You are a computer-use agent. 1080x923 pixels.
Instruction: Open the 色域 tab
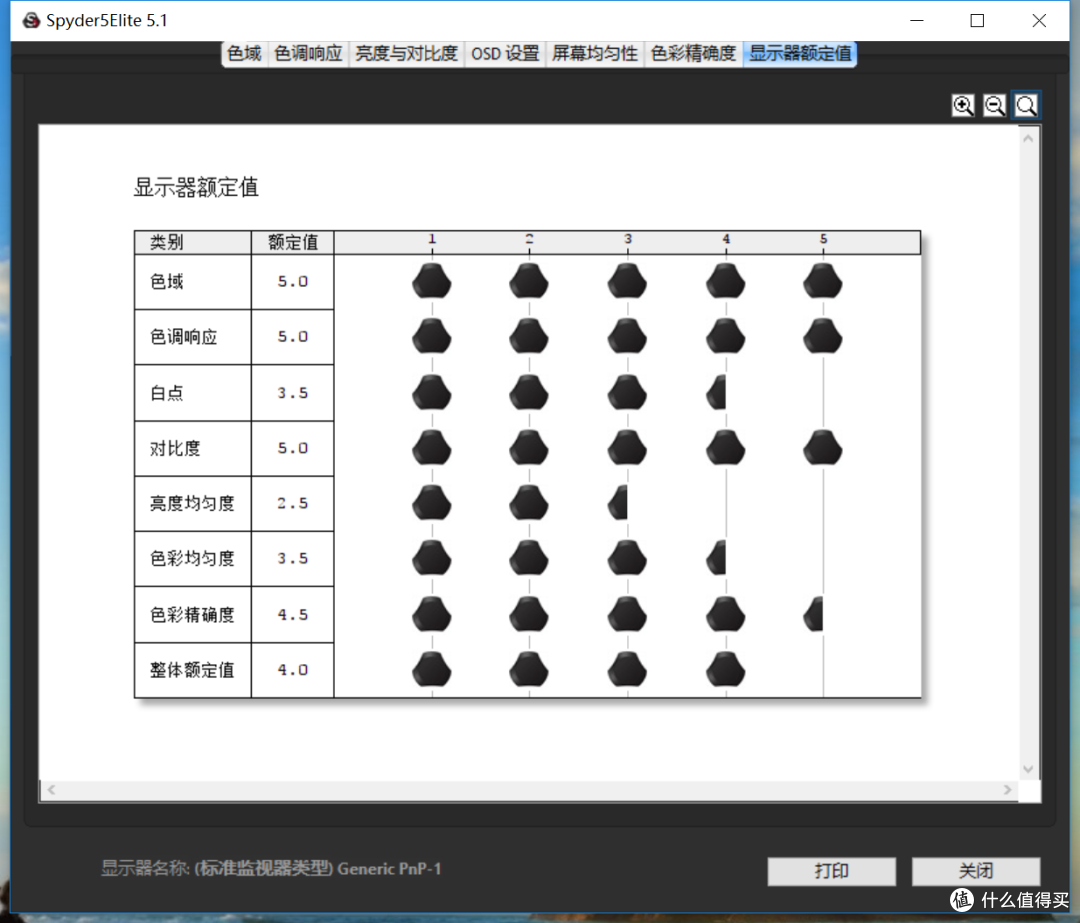[x=245, y=54]
